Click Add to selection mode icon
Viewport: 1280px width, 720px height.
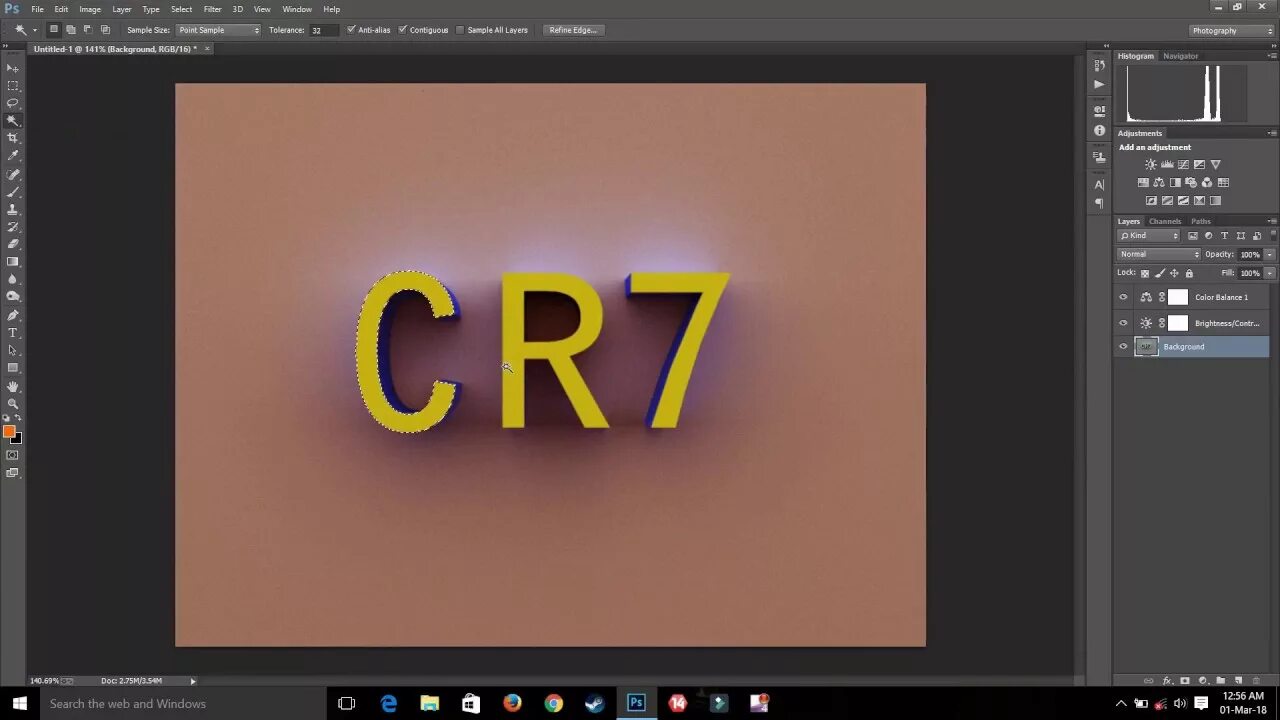(x=71, y=30)
